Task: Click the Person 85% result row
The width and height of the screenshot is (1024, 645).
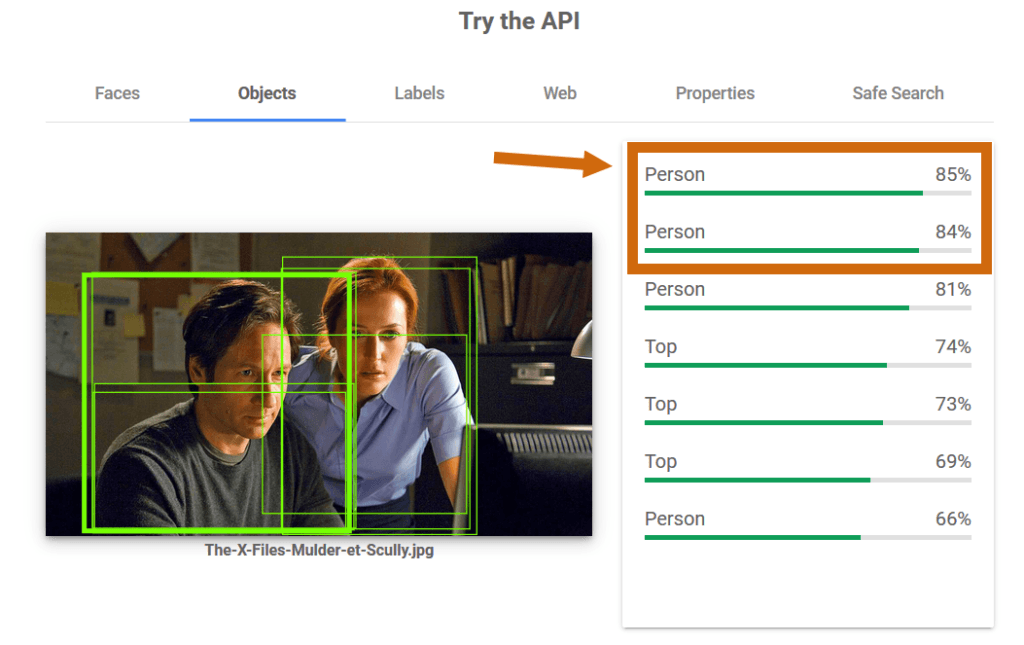Action: [808, 180]
